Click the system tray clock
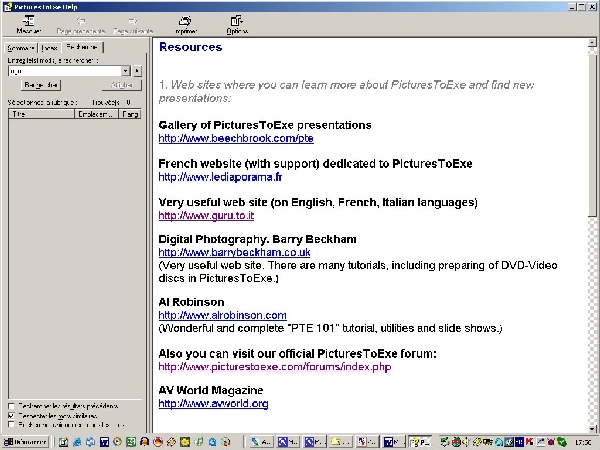This screenshot has width=600, height=450. (x=583, y=442)
